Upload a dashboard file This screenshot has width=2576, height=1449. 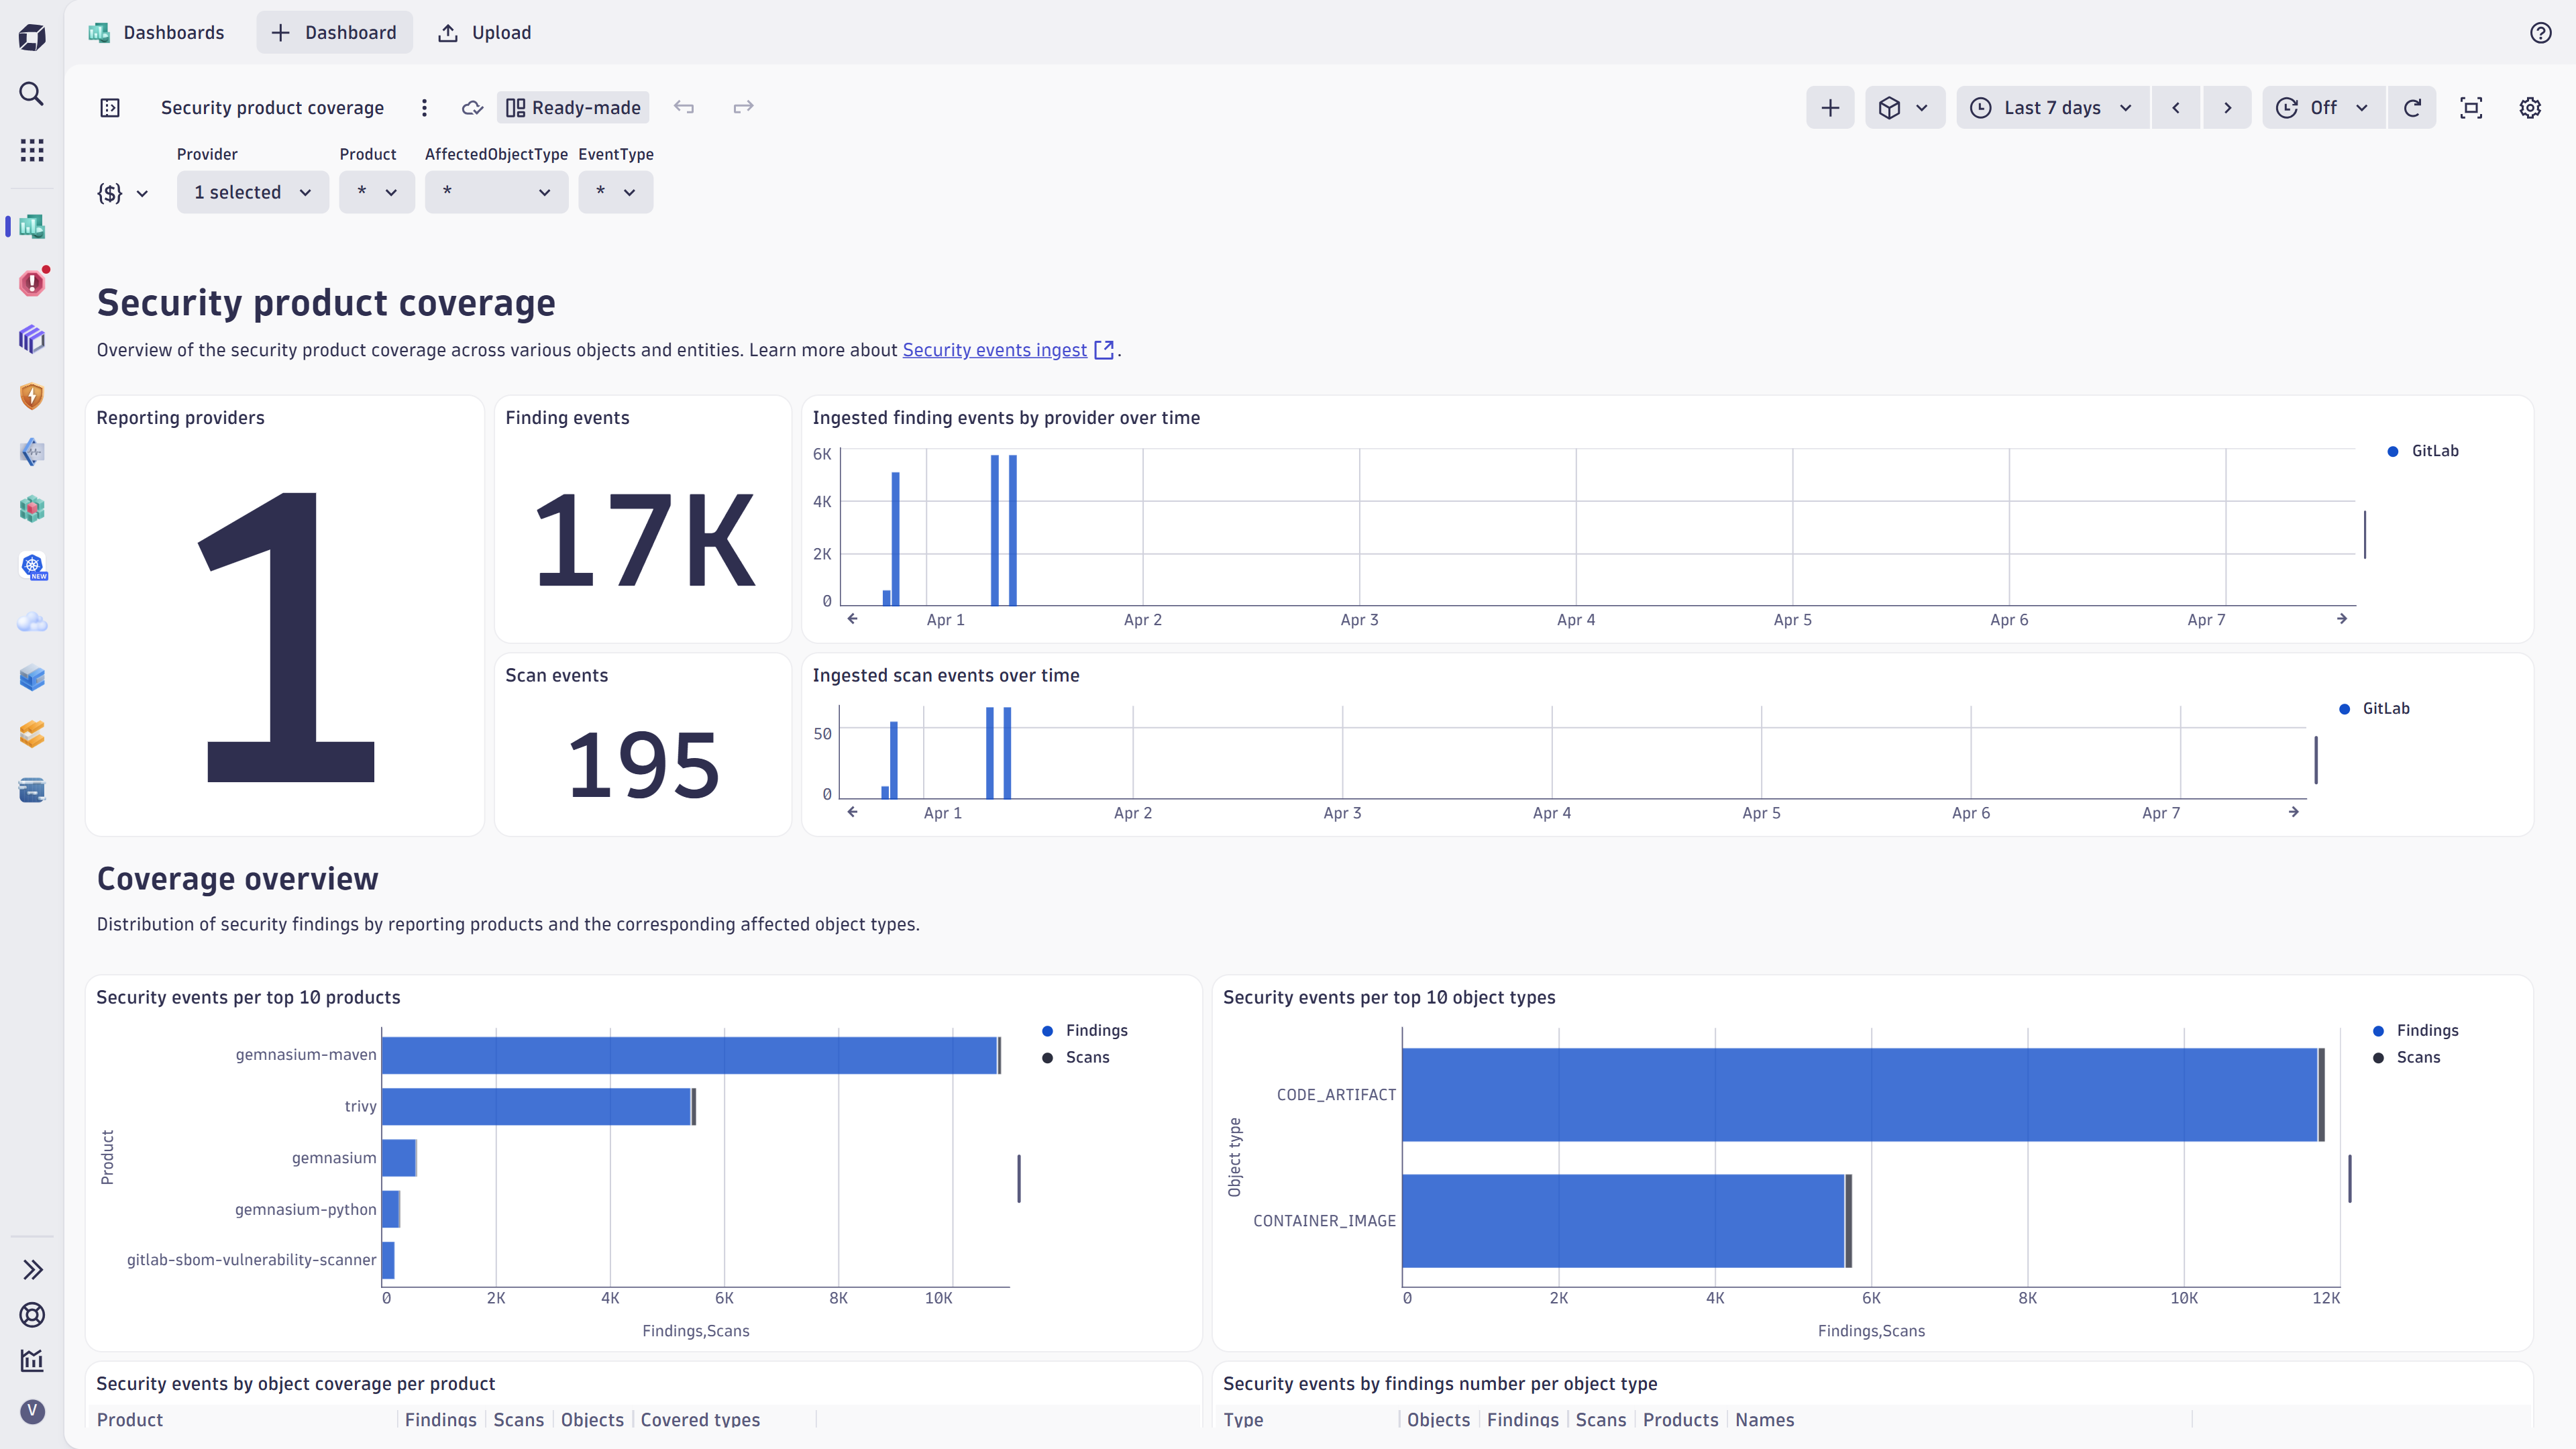click(485, 33)
